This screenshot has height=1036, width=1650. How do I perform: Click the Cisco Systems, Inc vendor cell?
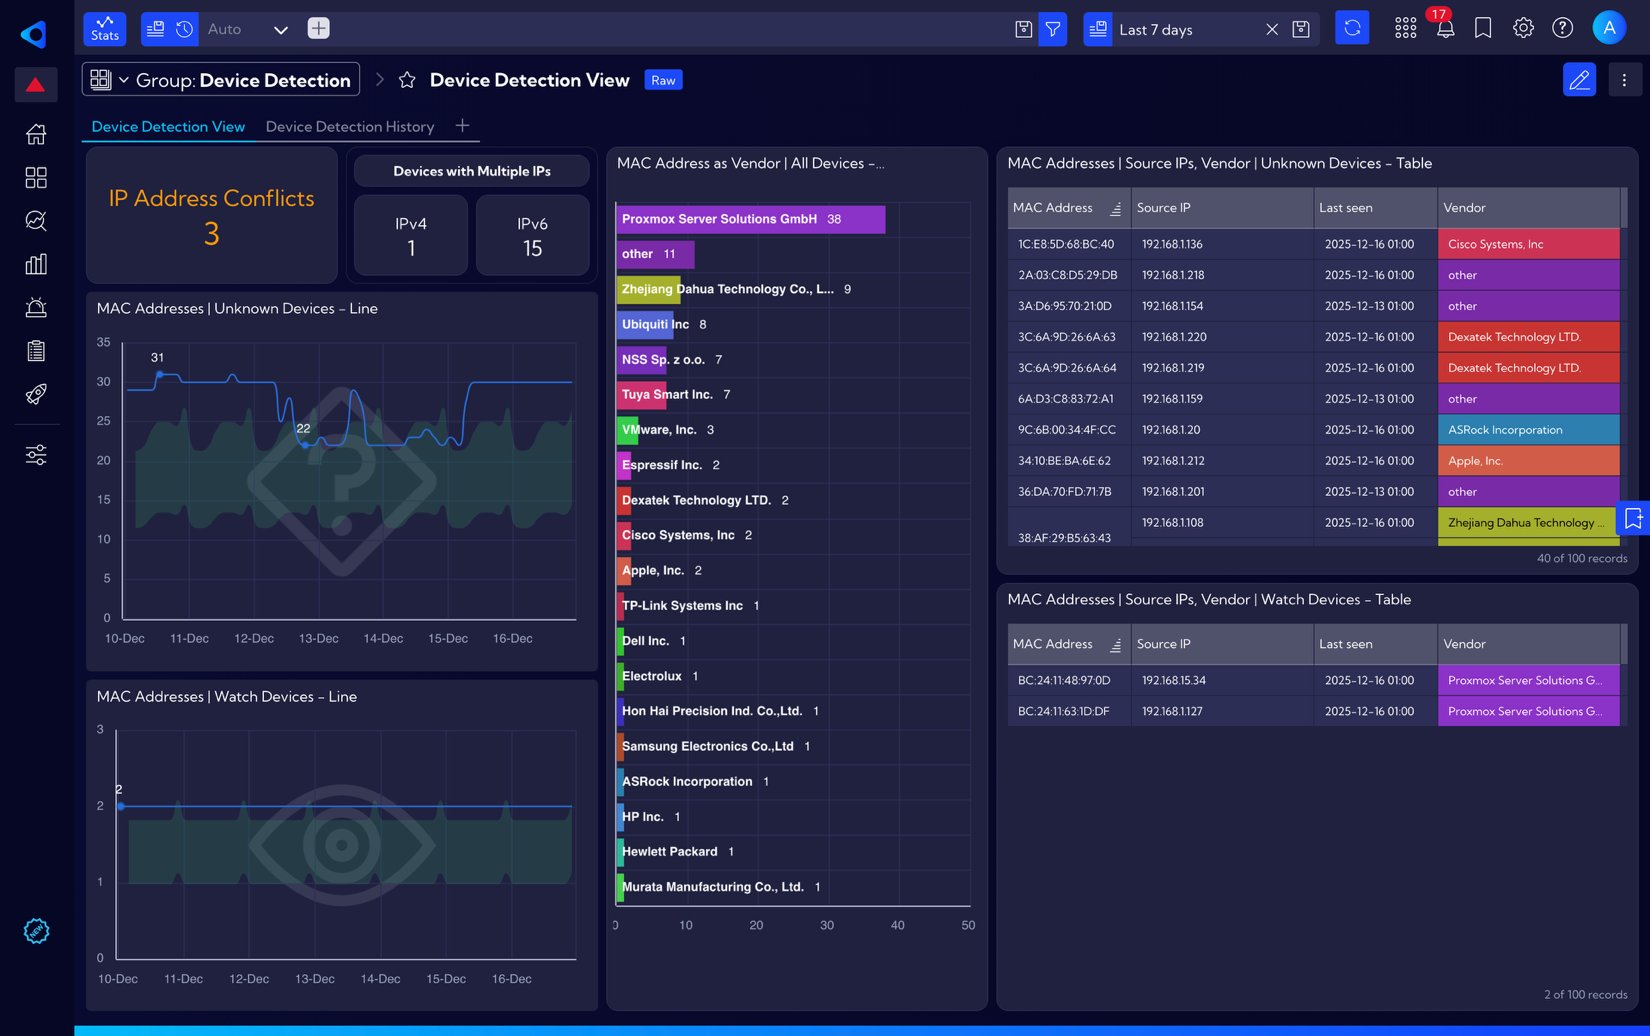point(1528,244)
